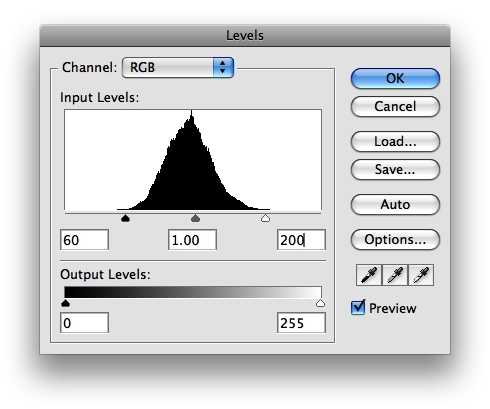Click the input white point slider triangle
490x409 pixels.
pyautogui.click(x=265, y=218)
